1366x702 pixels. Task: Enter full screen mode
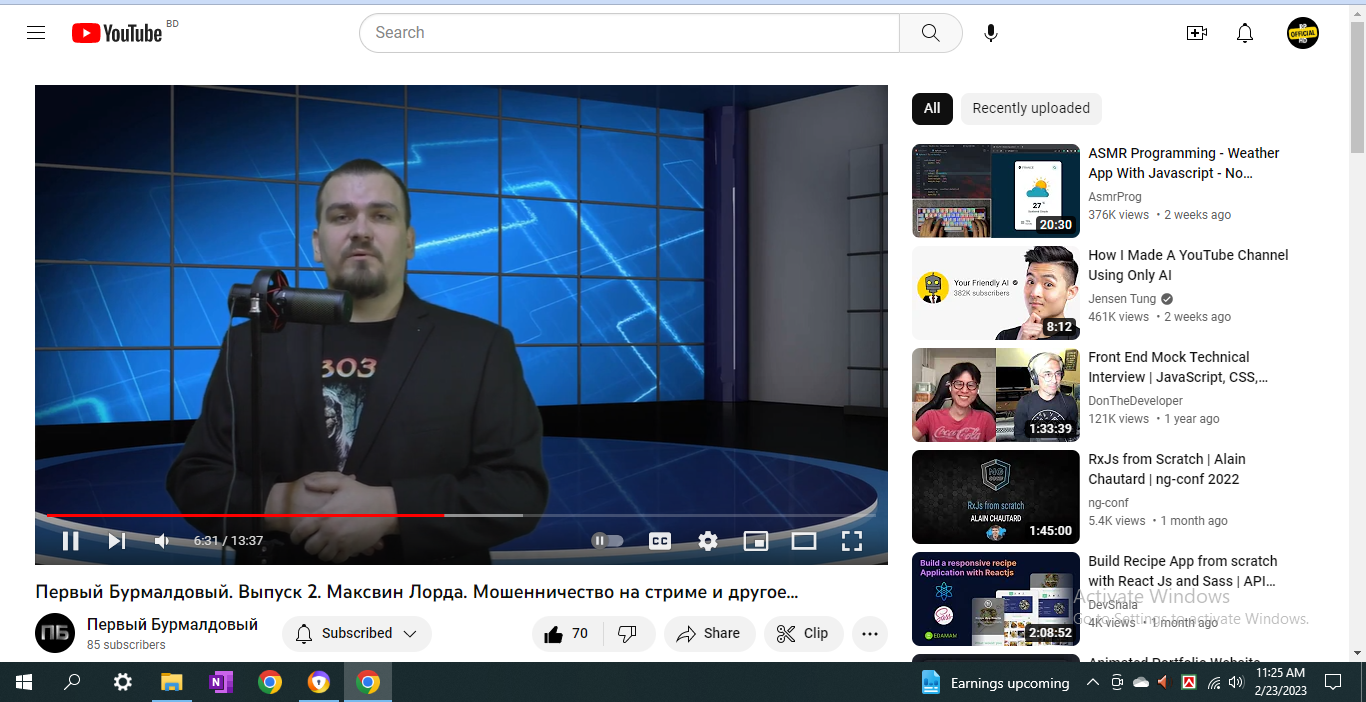(x=852, y=541)
